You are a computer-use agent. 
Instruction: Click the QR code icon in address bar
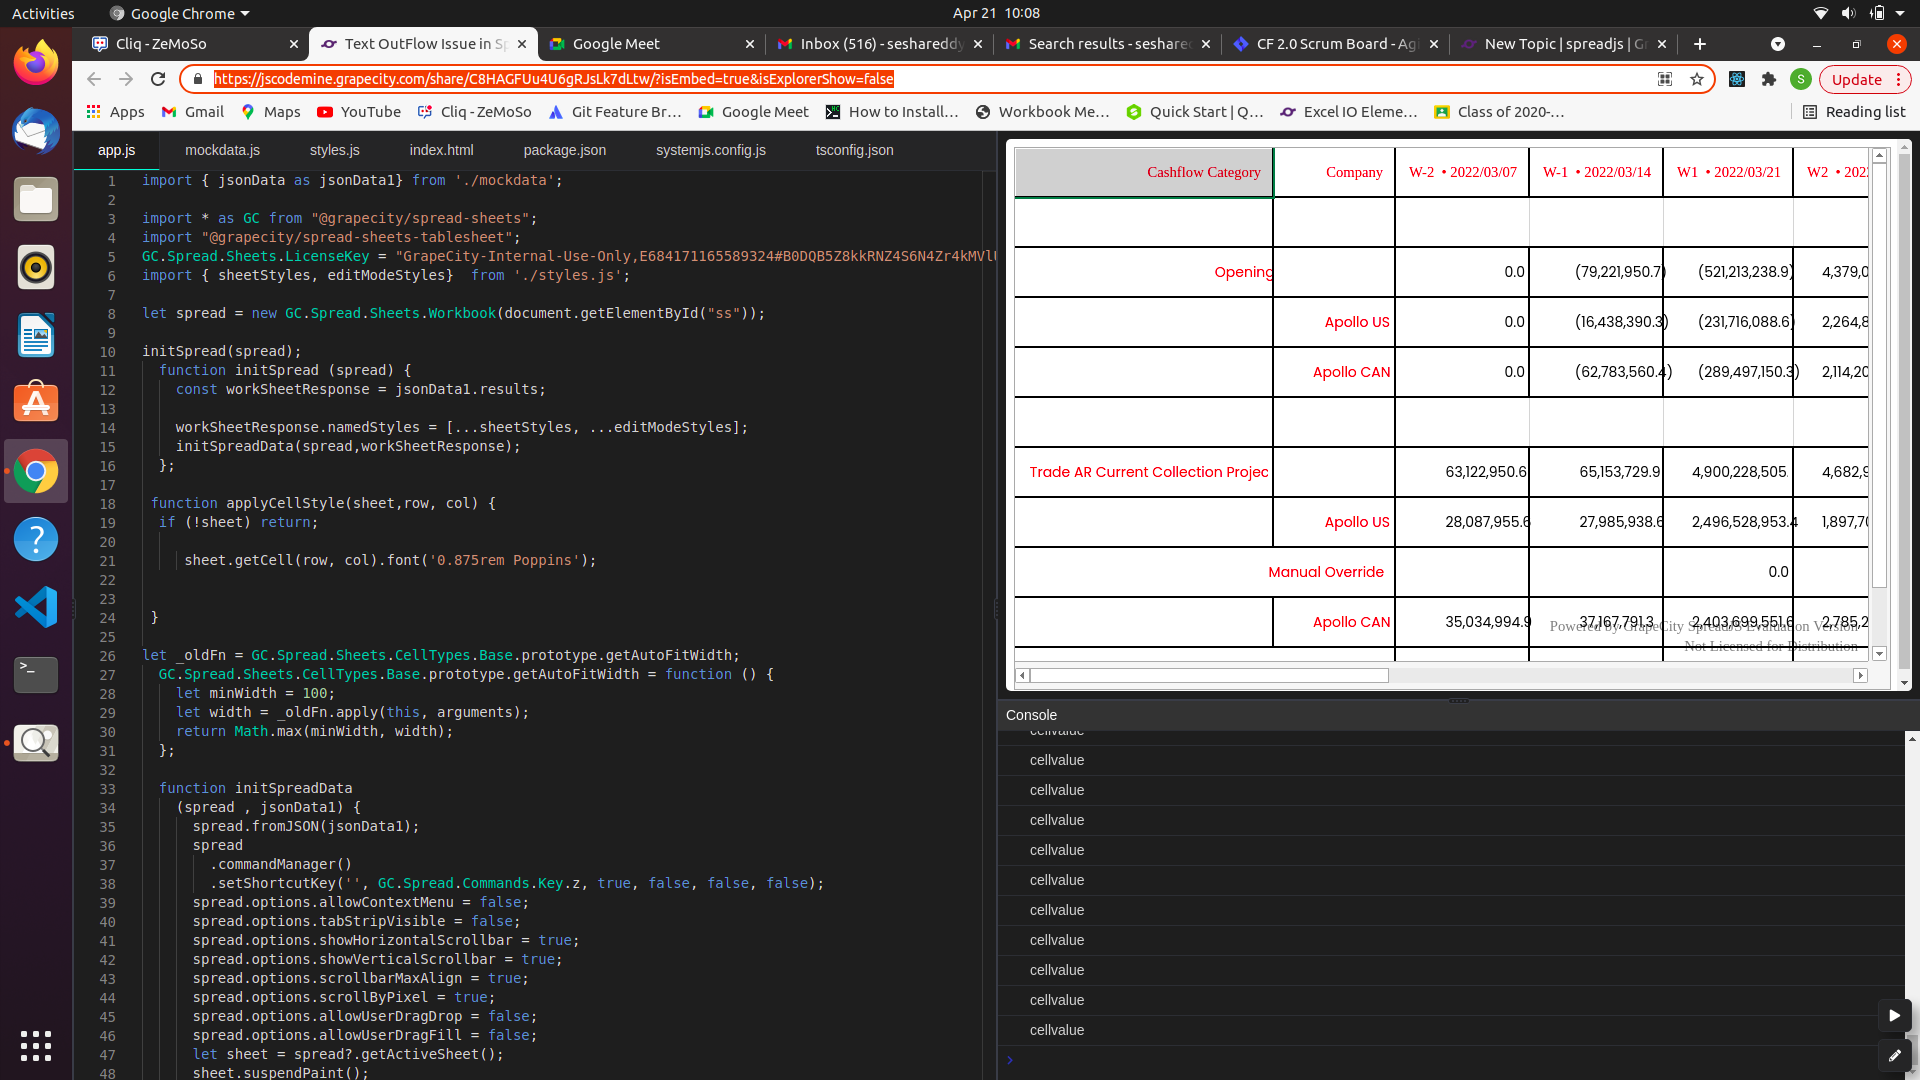point(1665,80)
